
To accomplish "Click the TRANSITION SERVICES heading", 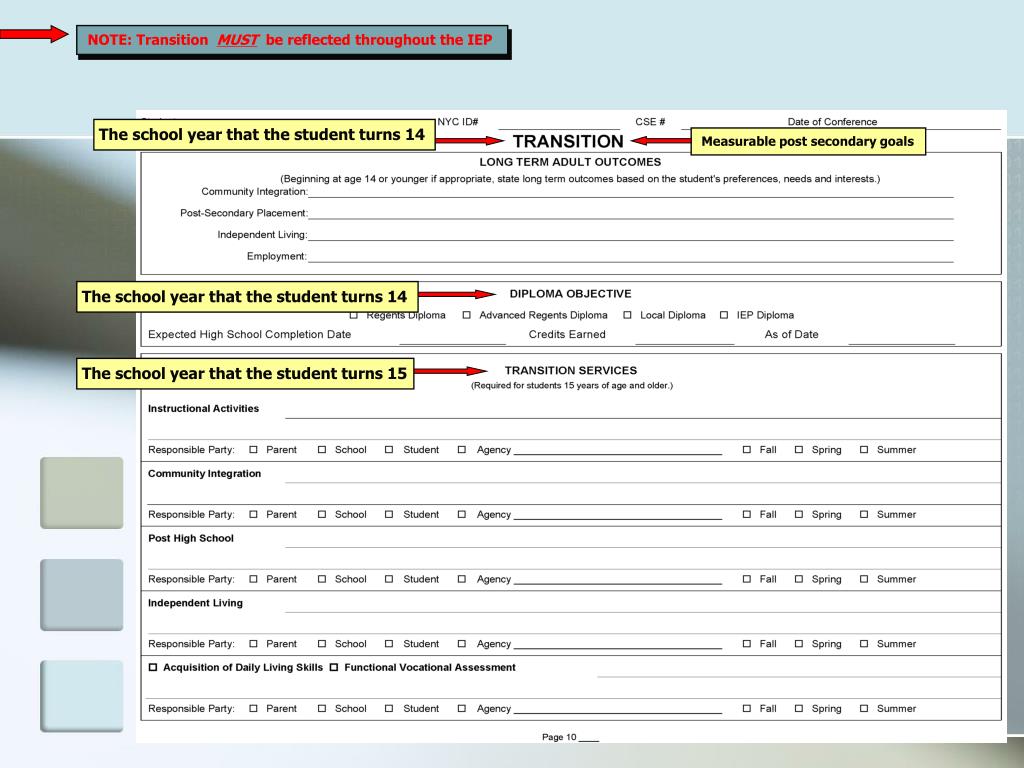I will (571, 370).
